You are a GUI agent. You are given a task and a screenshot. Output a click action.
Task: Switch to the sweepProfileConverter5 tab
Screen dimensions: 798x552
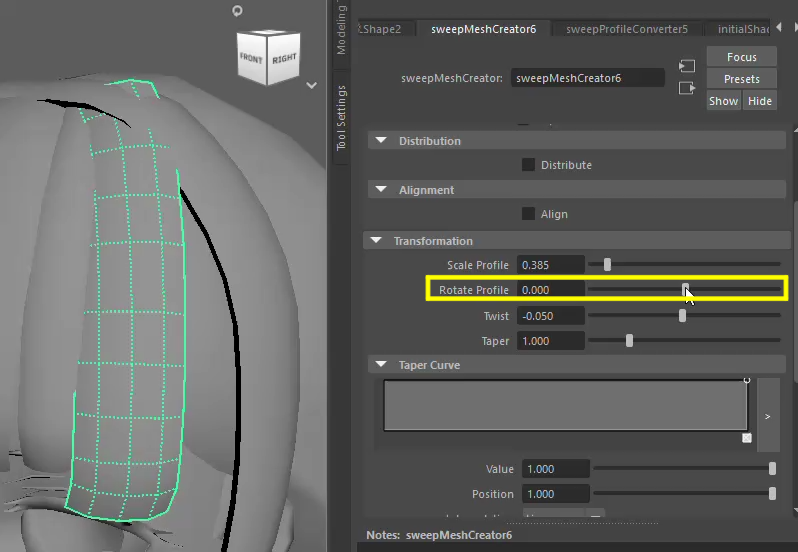[626, 29]
